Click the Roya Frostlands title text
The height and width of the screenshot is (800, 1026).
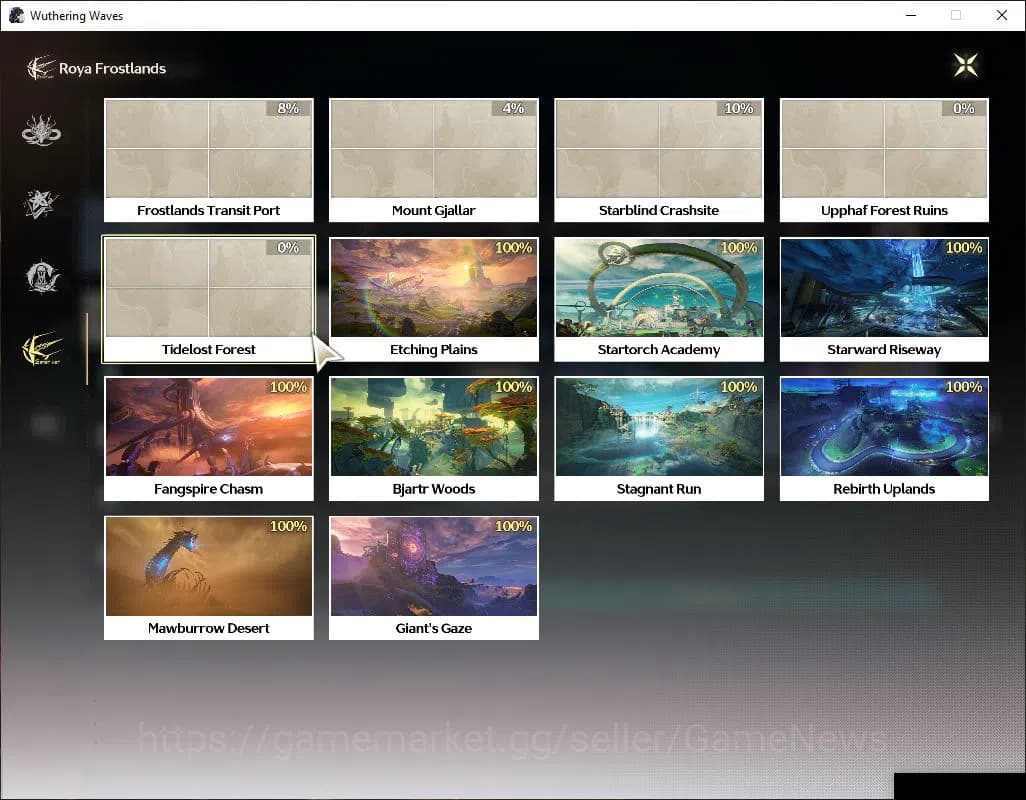(113, 69)
